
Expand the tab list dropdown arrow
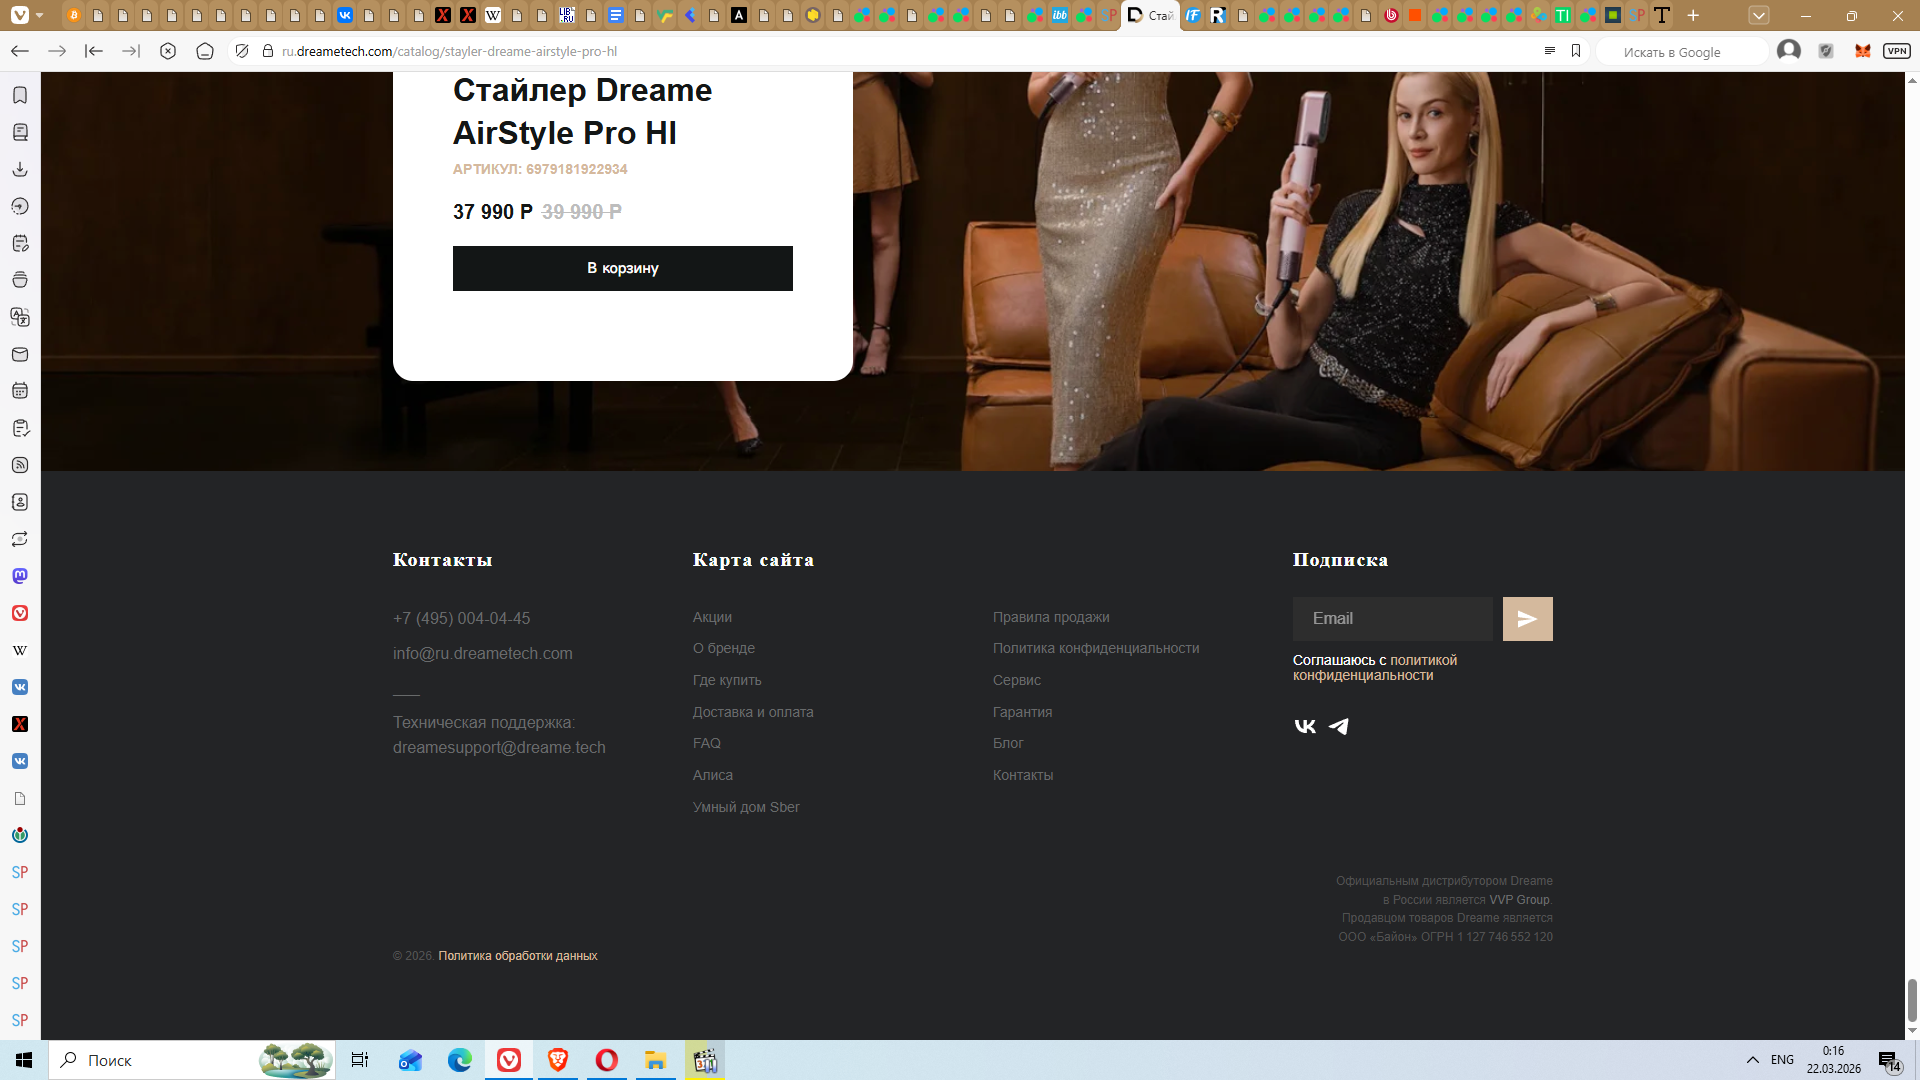pos(1758,15)
